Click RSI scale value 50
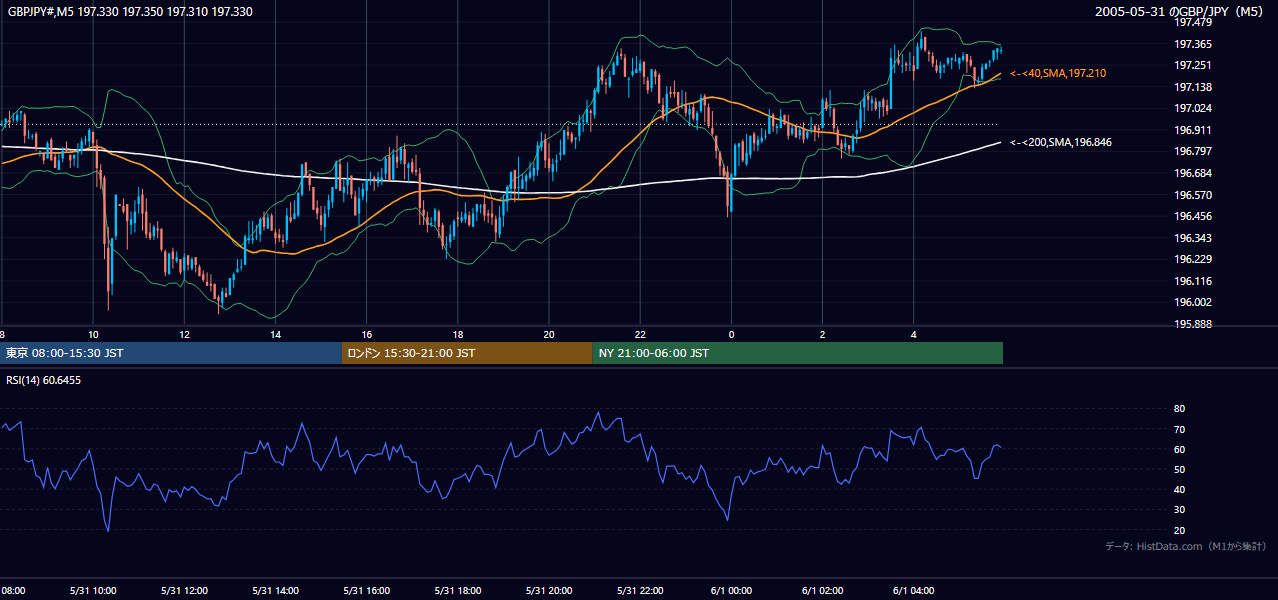Image resolution: width=1278 pixels, height=600 pixels. click(1179, 469)
